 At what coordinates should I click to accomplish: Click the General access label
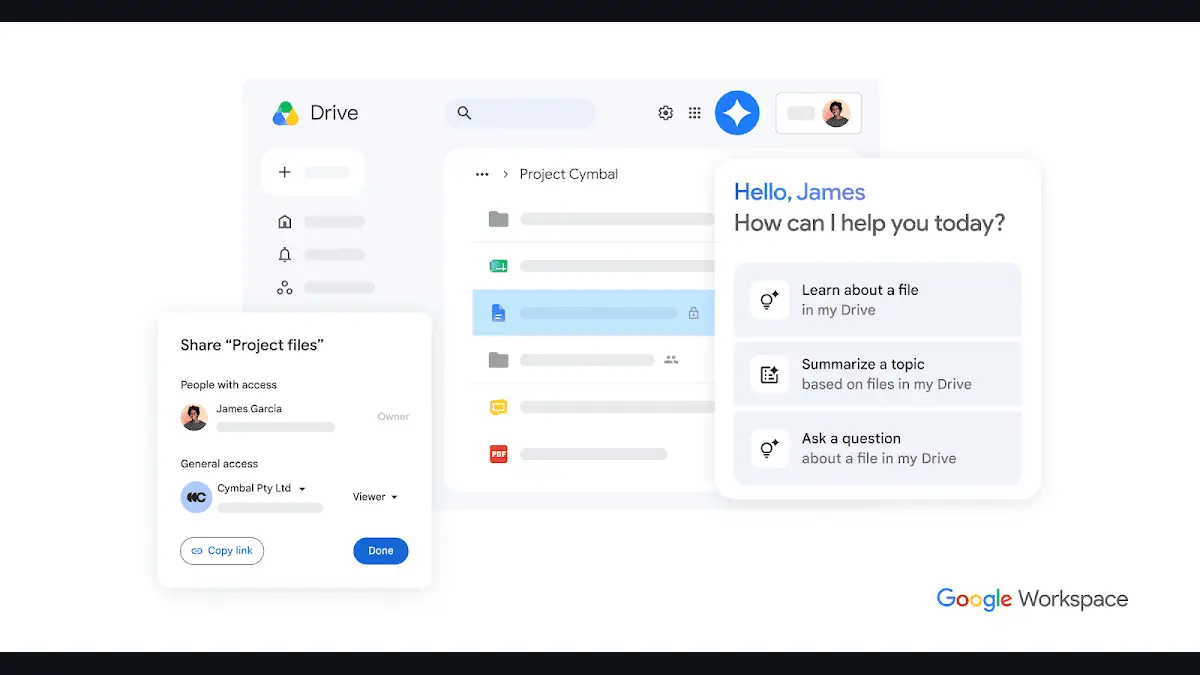tap(219, 464)
